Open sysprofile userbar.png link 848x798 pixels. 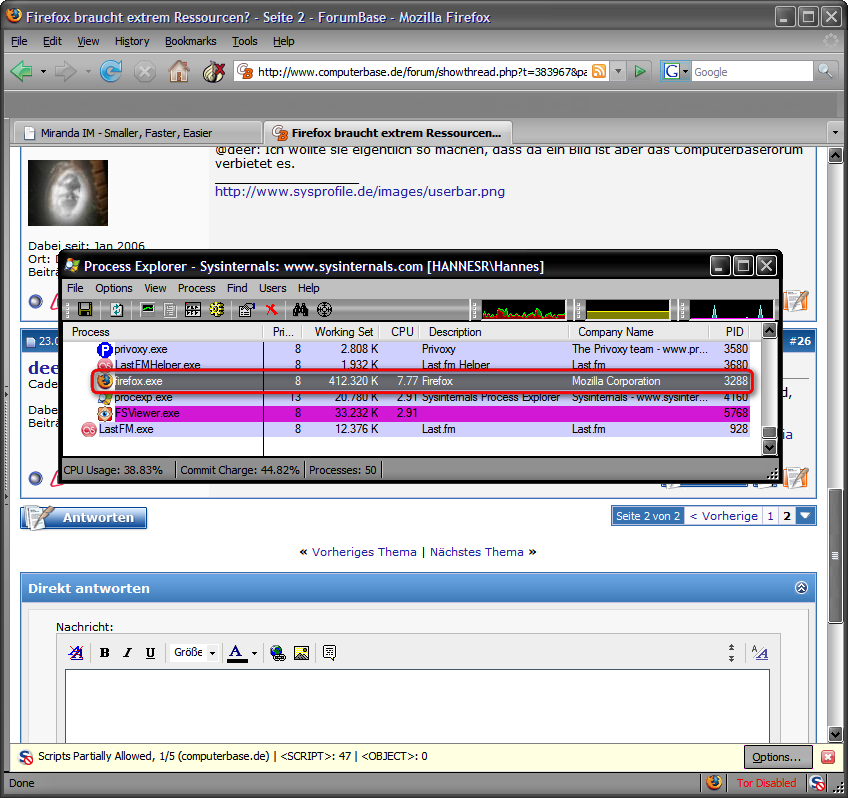tap(360, 191)
